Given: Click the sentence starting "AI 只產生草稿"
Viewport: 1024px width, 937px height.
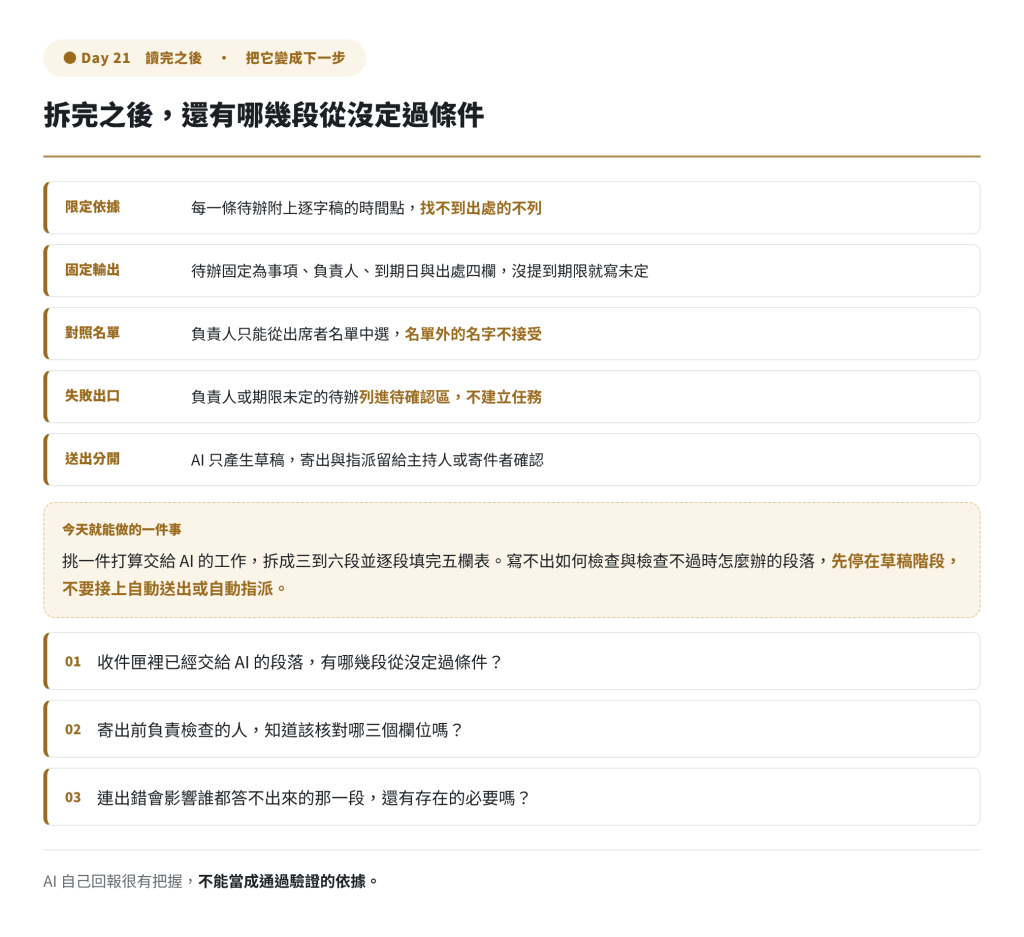Looking at the screenshot, I should click(367, 460).
